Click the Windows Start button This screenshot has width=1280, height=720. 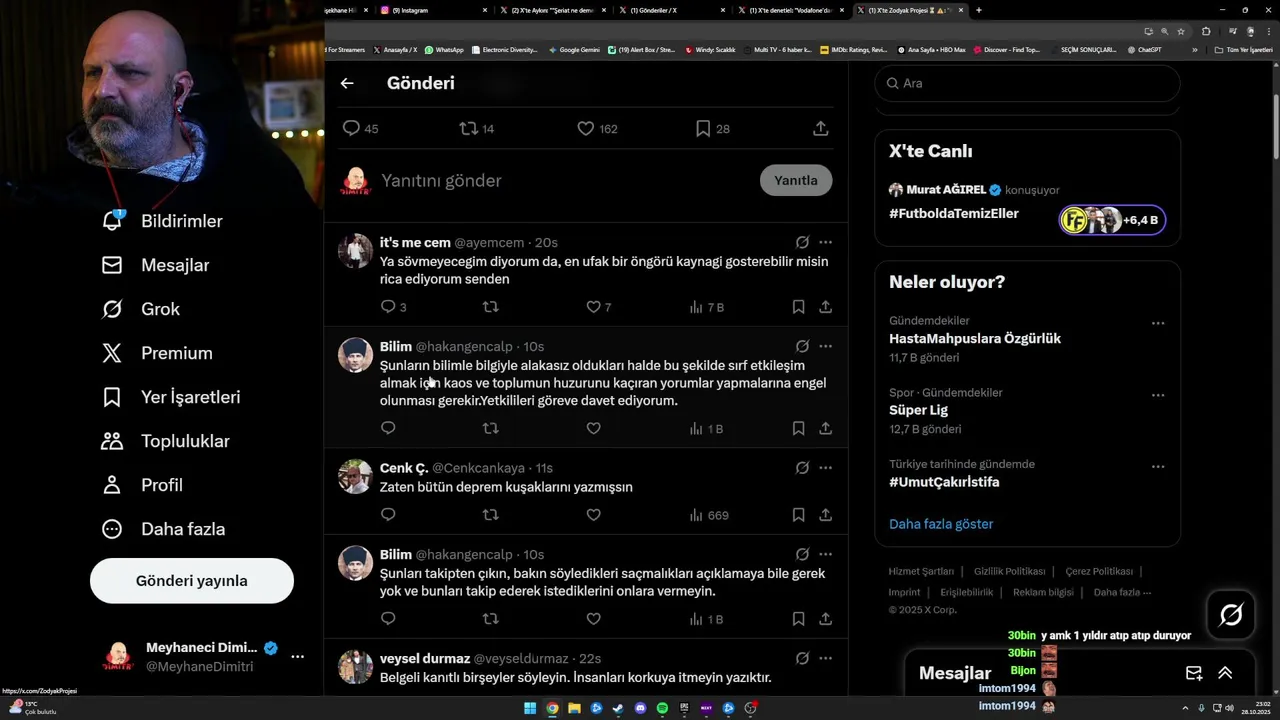(x=530, y=709)
